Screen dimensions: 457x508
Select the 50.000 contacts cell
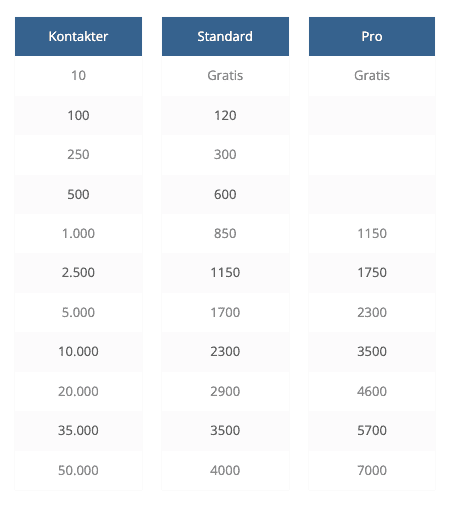[x=78, y=470]
